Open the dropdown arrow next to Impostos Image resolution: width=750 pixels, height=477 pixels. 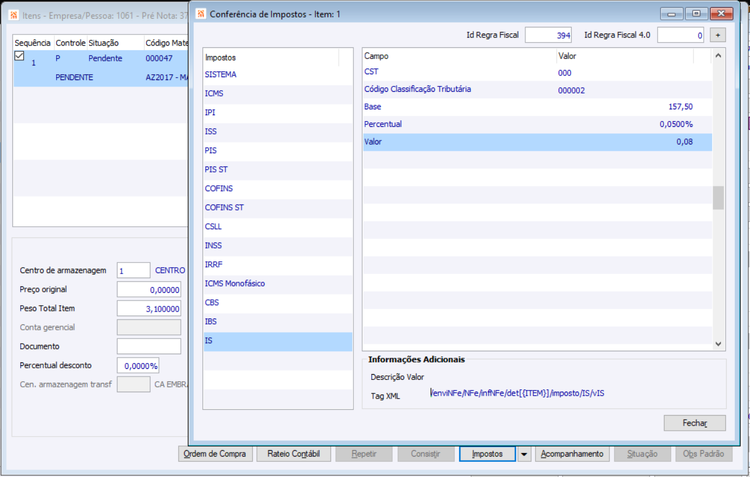coord(524,454)
